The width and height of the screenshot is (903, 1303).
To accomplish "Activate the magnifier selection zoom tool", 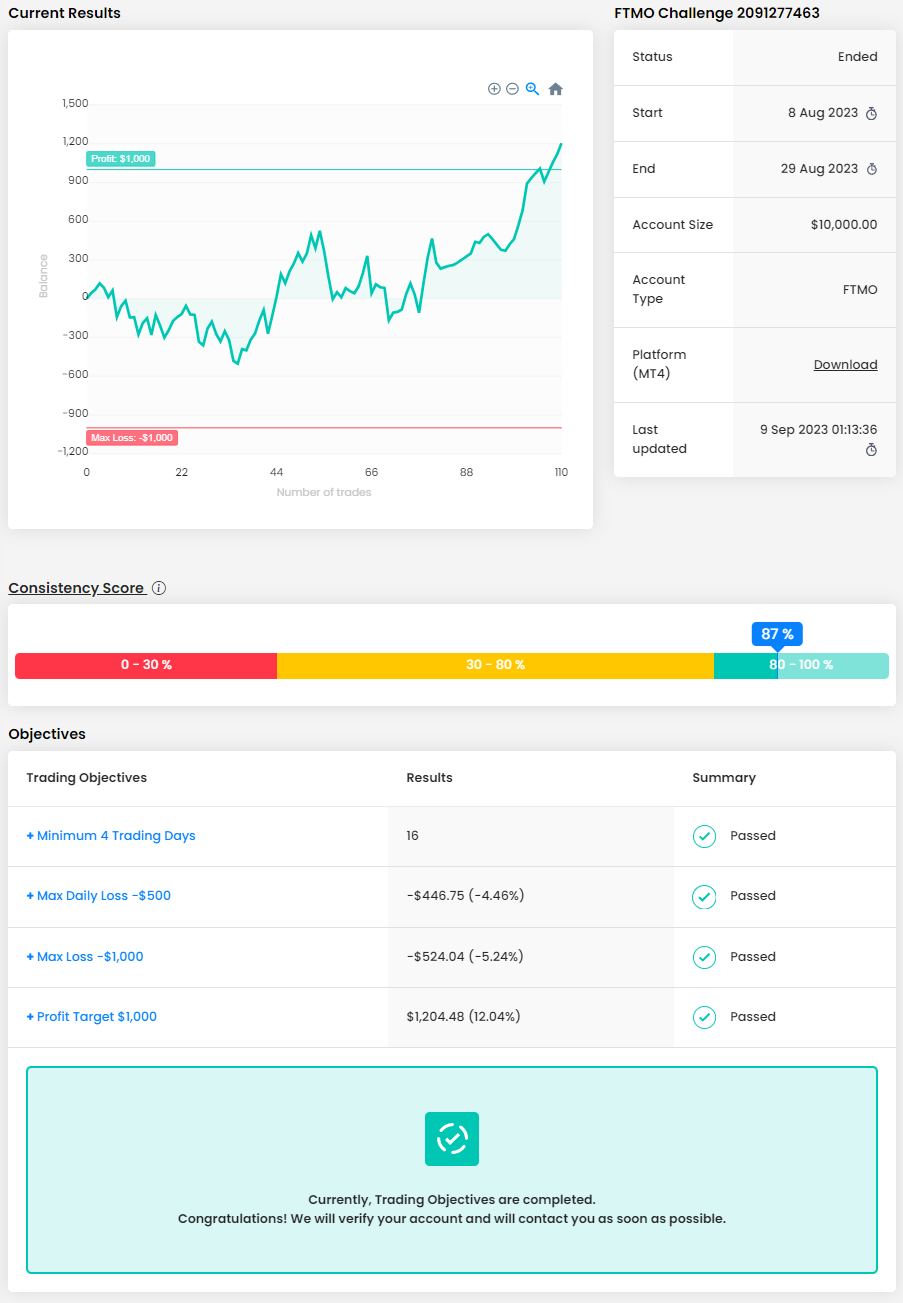I will 533,89.
